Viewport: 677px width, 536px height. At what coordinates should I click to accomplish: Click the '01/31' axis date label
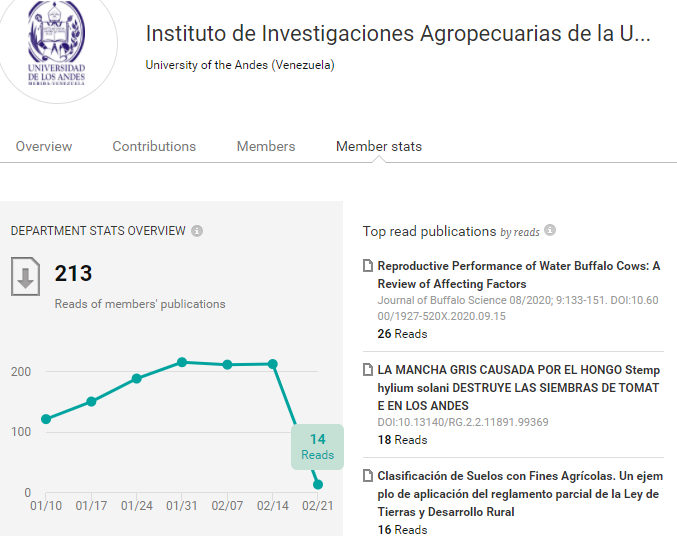pos(182,506)
